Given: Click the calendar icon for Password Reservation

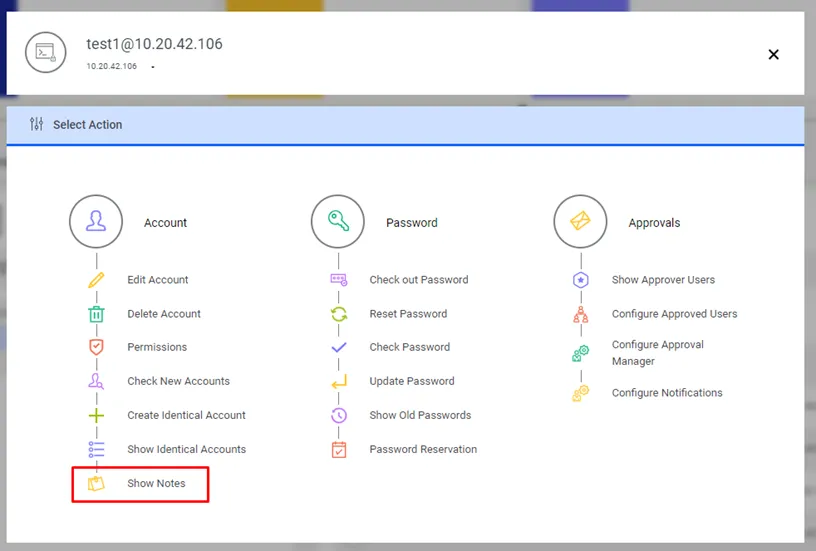Looking at the screenshot, I should click(339, 449).
